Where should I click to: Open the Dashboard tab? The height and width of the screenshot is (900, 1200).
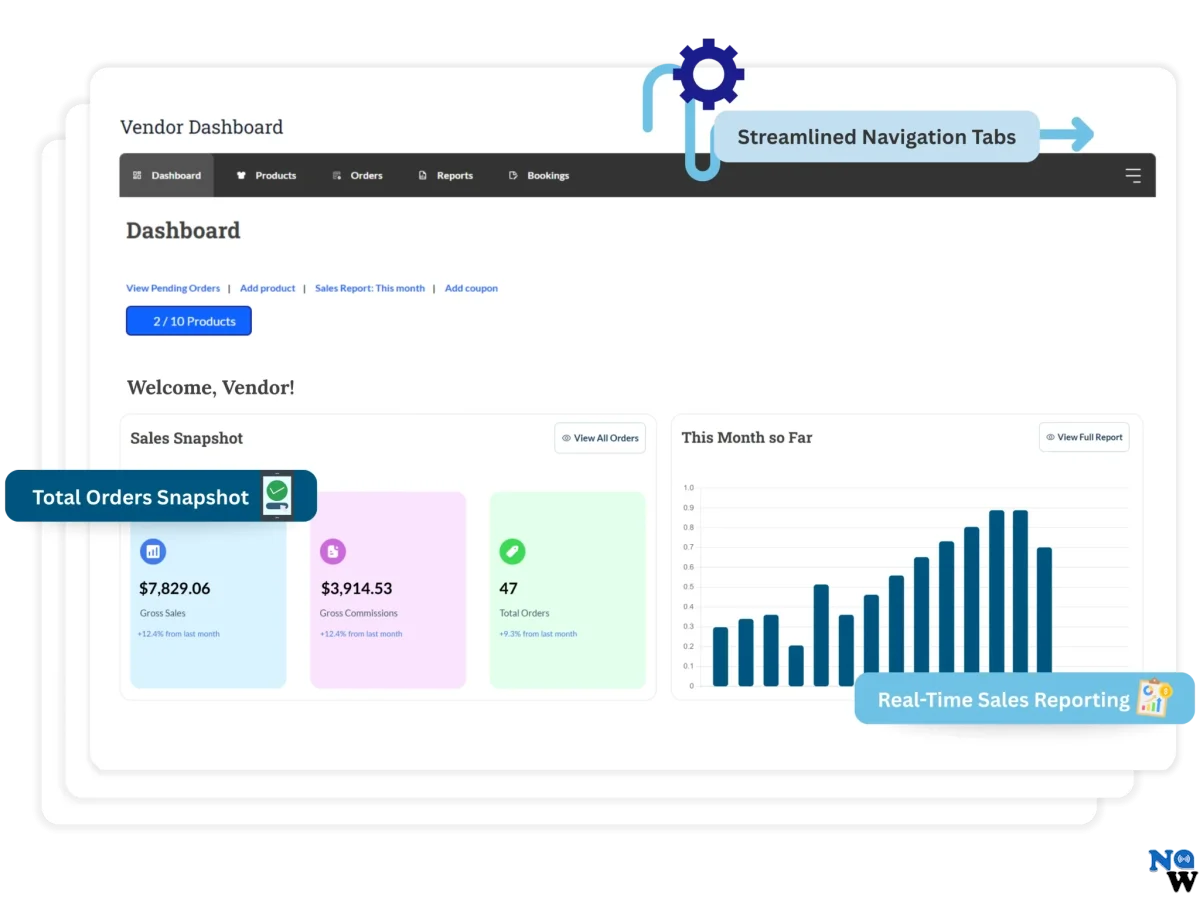pos(167,176)
